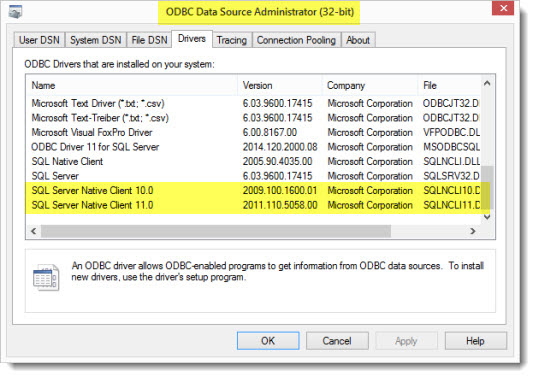Viewport: 535px width, 378px height.
Task: Sort drivers by the Version column header
Action: click(280, 85)
